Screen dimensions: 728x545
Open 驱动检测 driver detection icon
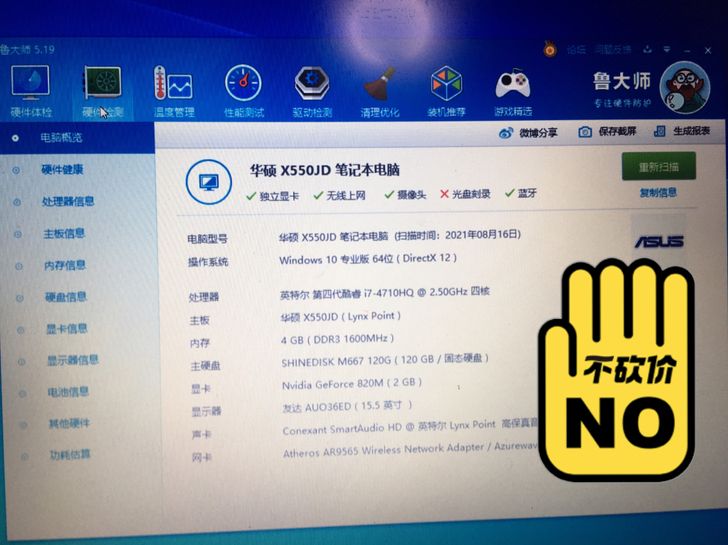312,84
